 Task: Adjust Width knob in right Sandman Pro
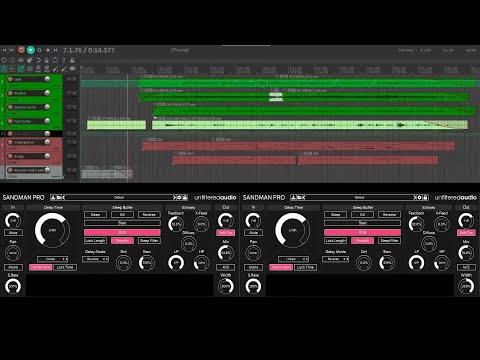(466, 286)
